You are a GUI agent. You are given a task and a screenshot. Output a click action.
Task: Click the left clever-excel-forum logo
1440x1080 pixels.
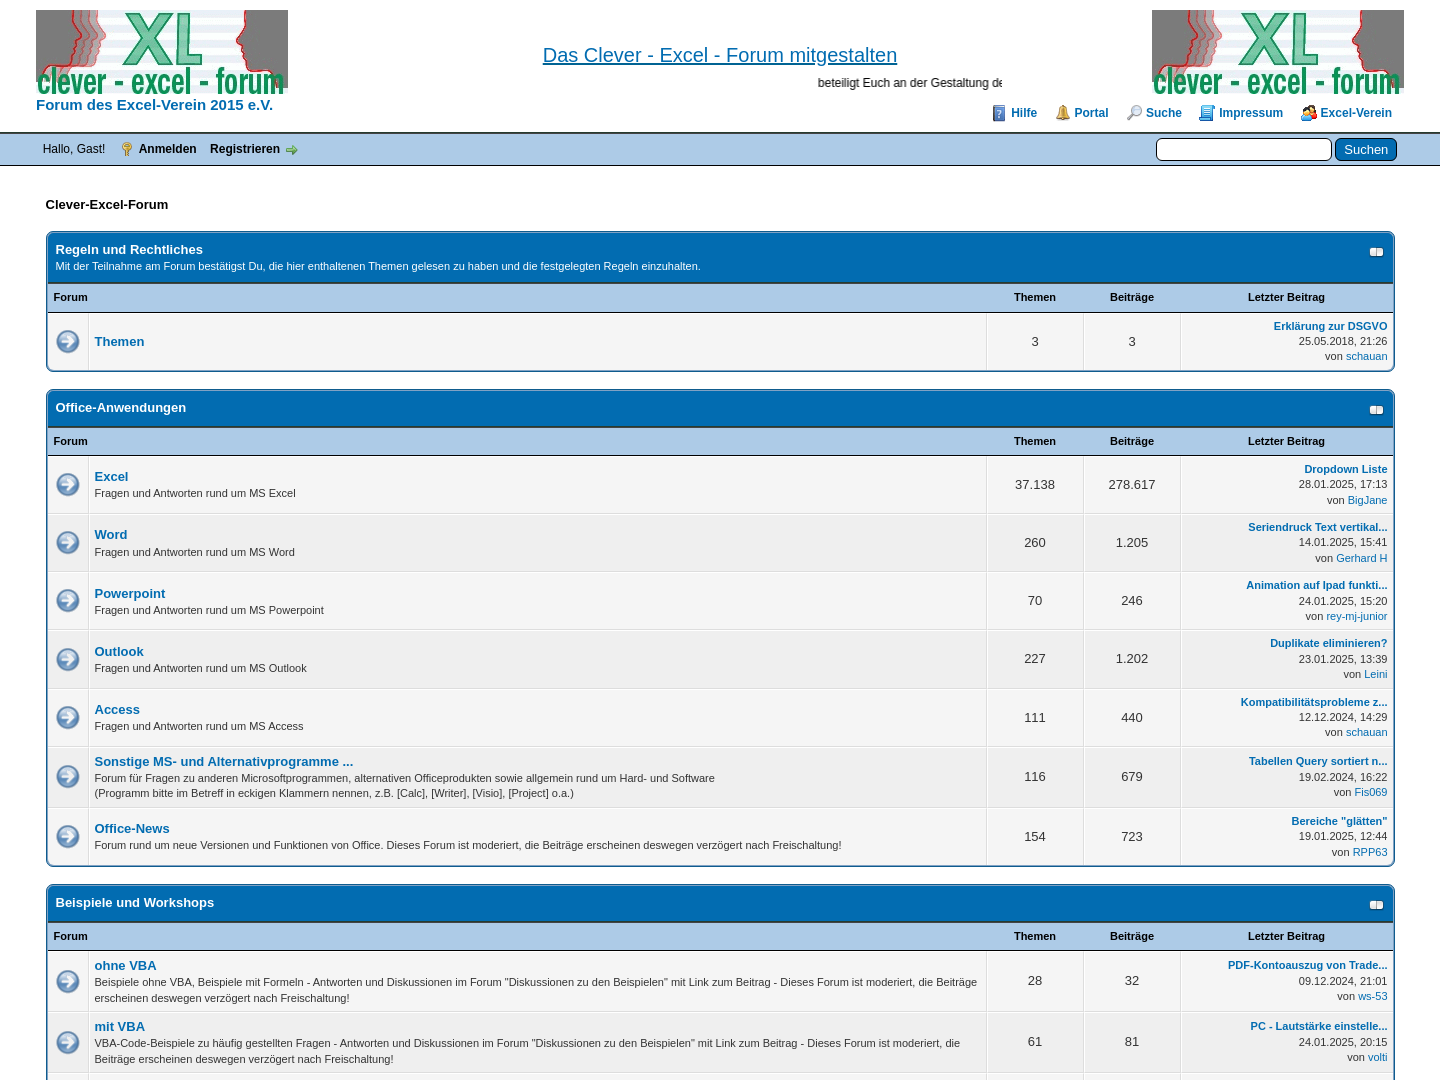pyautogui.click(x=162, y=52)
